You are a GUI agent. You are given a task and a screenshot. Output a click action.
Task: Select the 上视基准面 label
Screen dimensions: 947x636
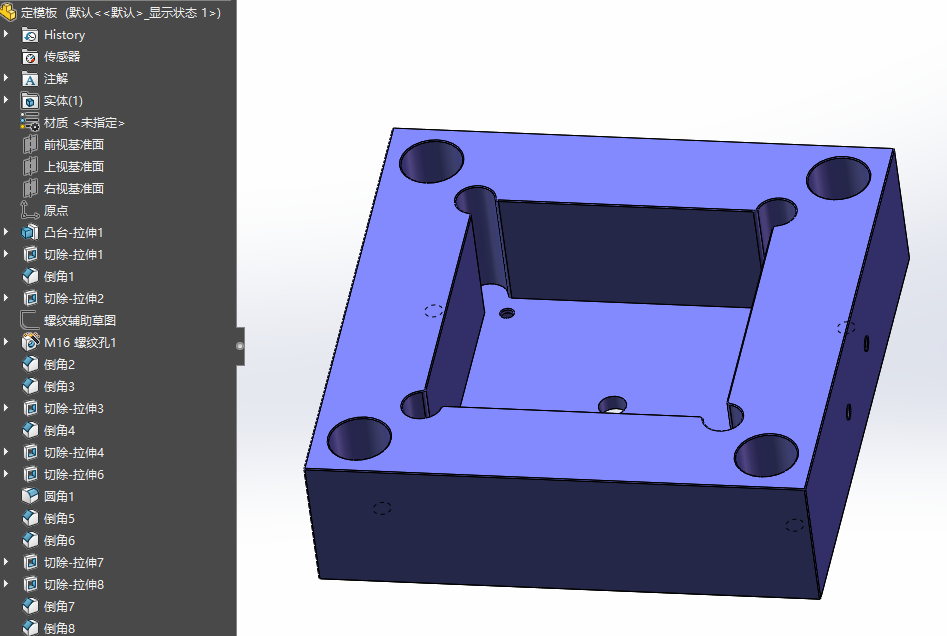point(74,167)
